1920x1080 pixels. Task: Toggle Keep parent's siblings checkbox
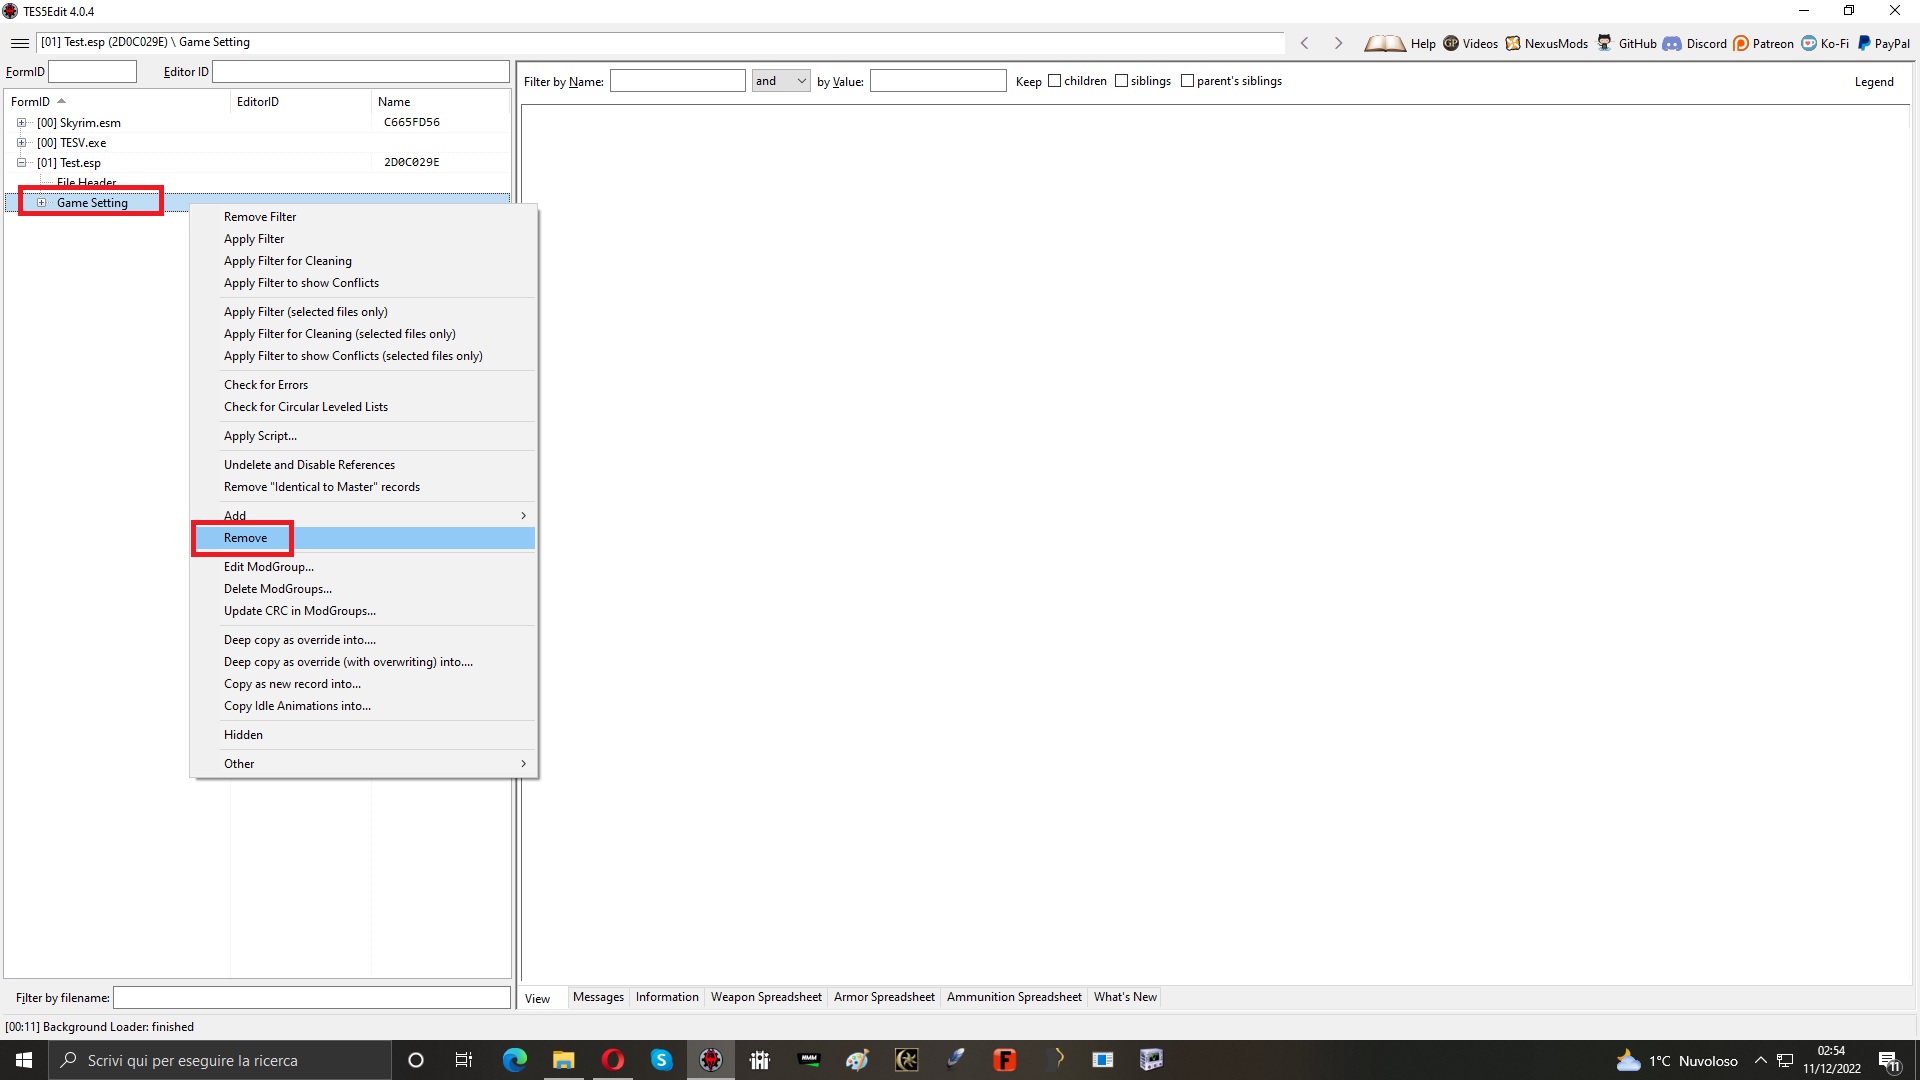pos(1187,81)
